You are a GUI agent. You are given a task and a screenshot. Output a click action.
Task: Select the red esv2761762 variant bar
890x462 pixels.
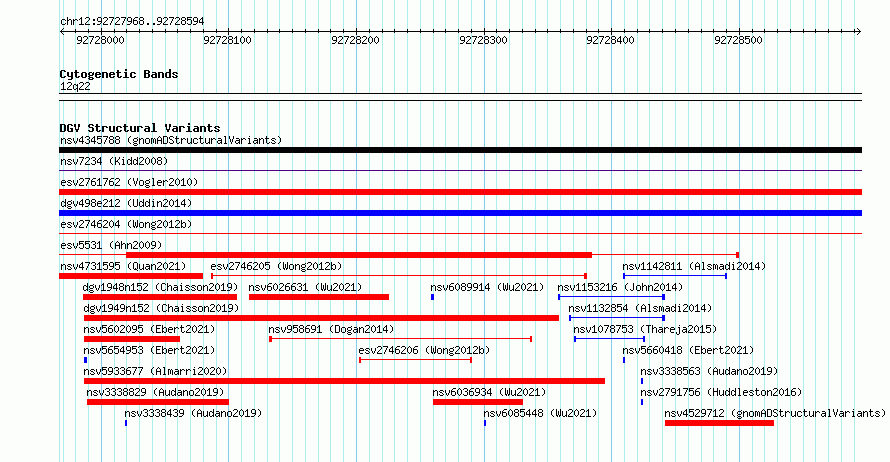tap(460, 192)
